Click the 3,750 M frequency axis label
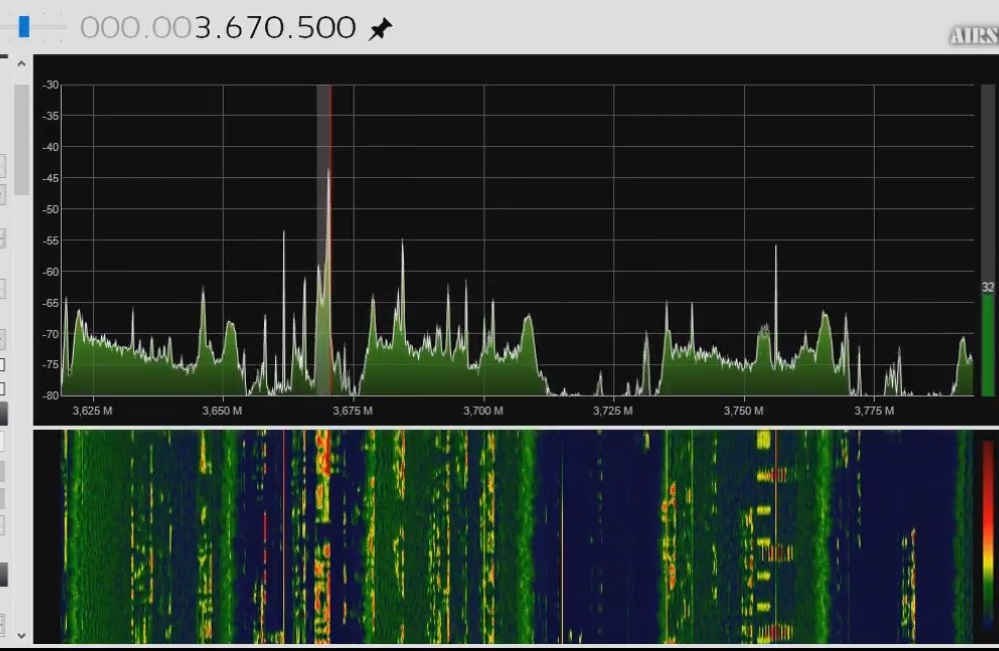The height and width of the screenshot is (651, 999). (744, 411)
